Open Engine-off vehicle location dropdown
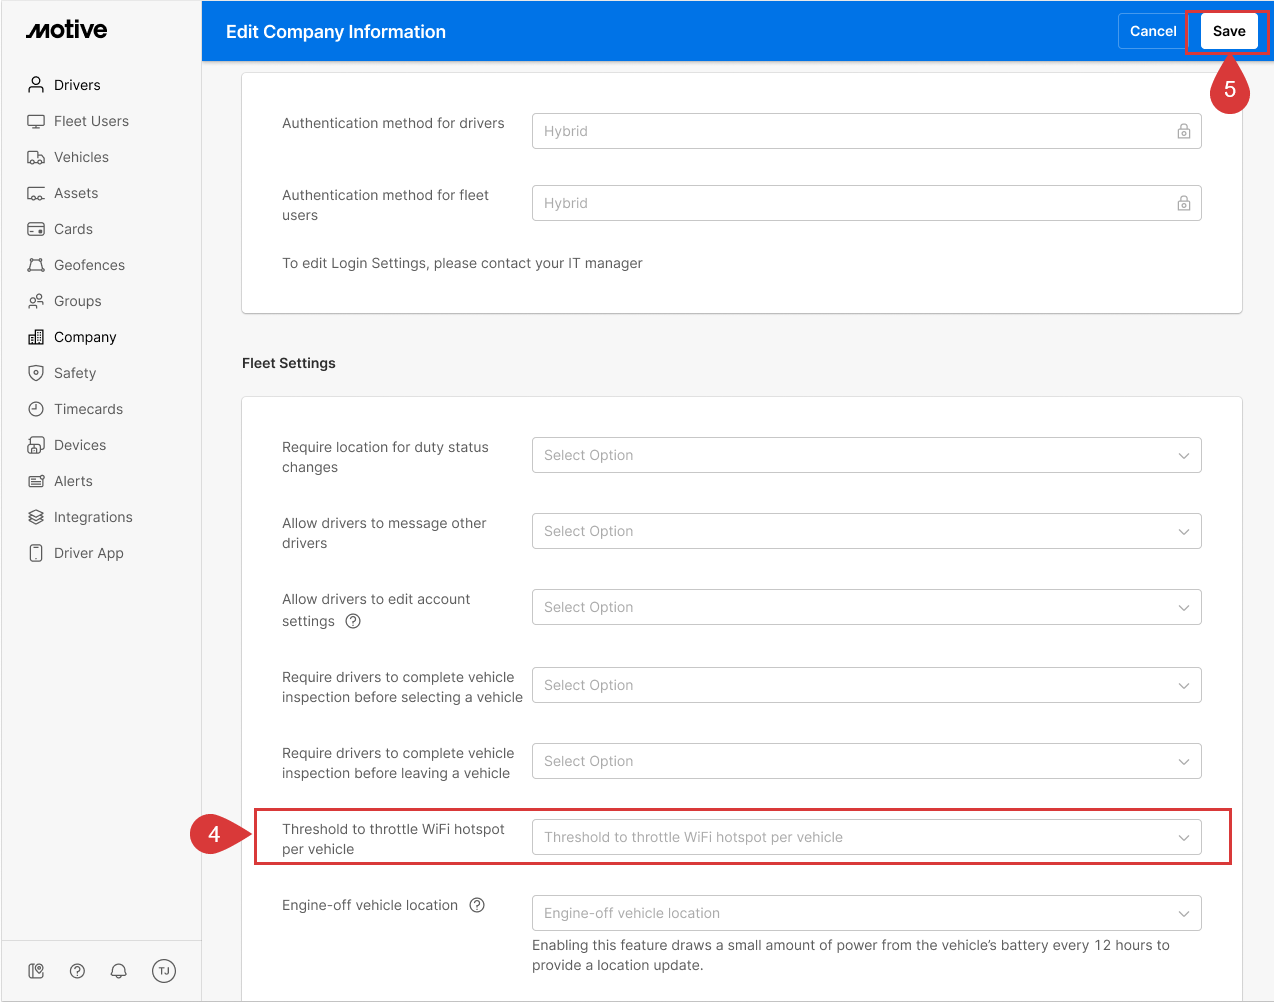The width and height of the screenshot is (1274, 1002). coord(867,913)
